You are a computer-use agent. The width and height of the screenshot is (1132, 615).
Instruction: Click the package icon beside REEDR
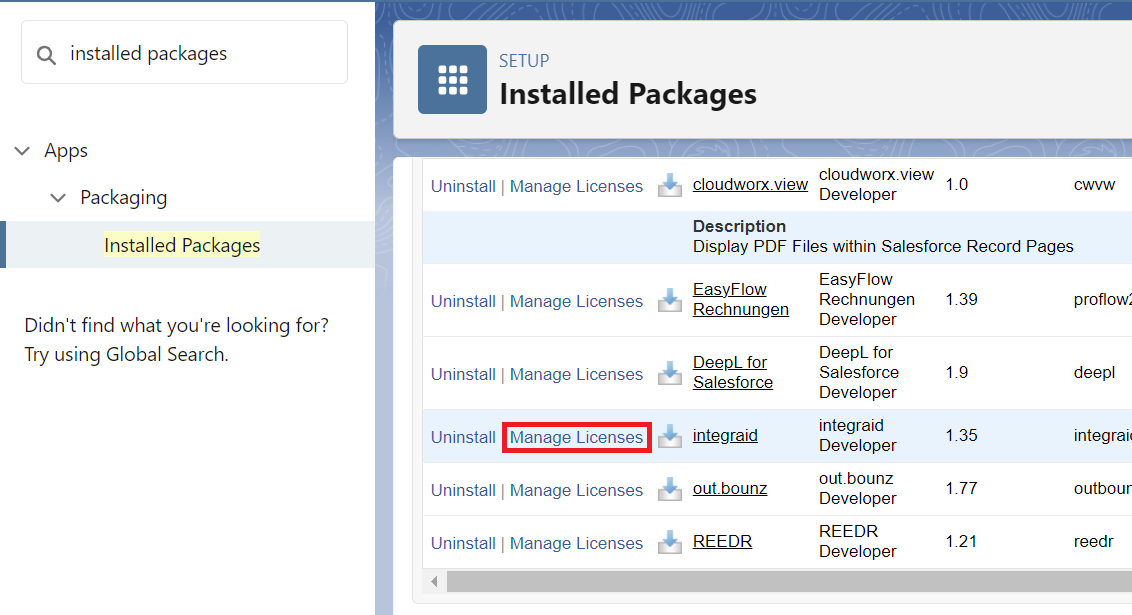tap(670, 542)
